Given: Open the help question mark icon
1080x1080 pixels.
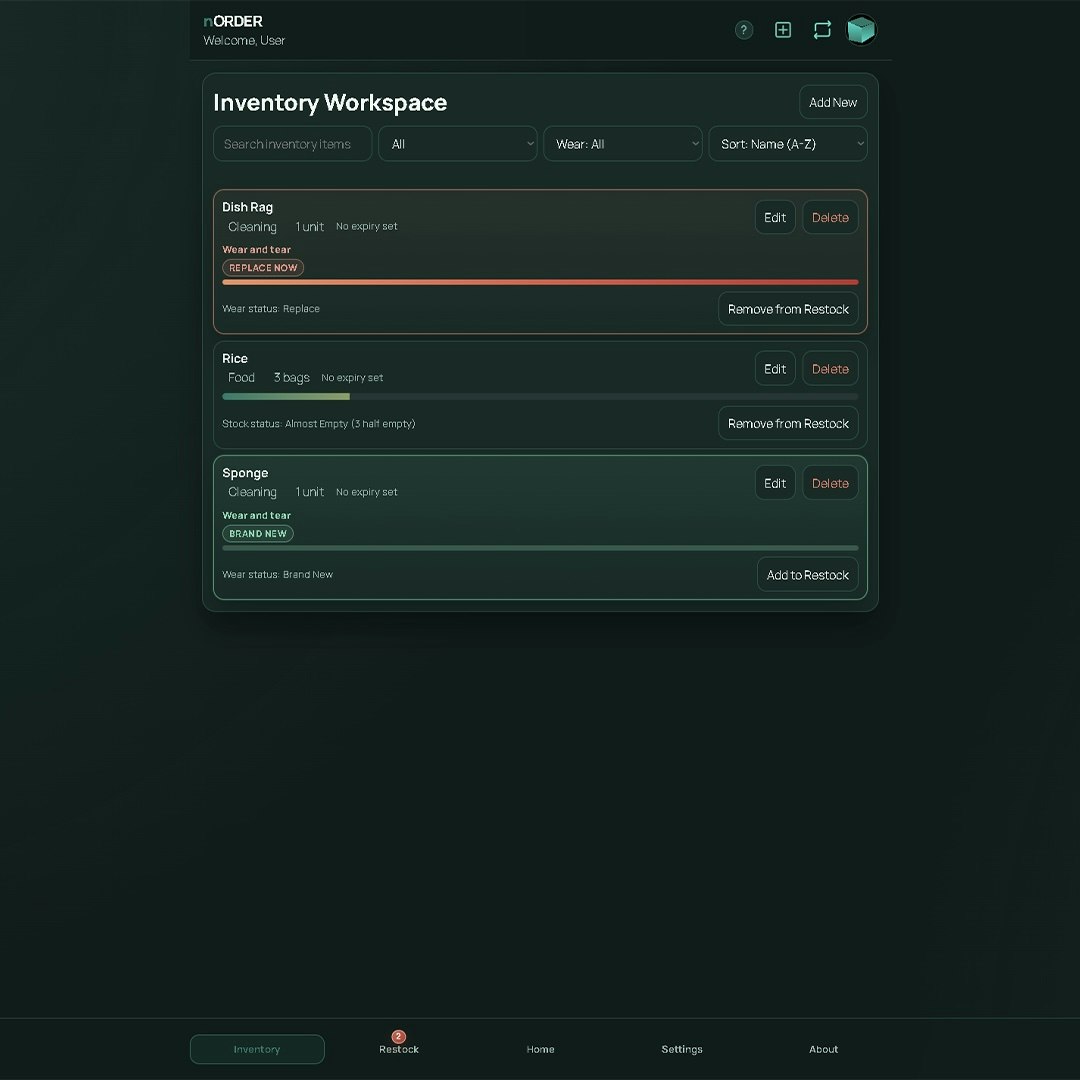Looking at the screenshot, I should point(744,30).
